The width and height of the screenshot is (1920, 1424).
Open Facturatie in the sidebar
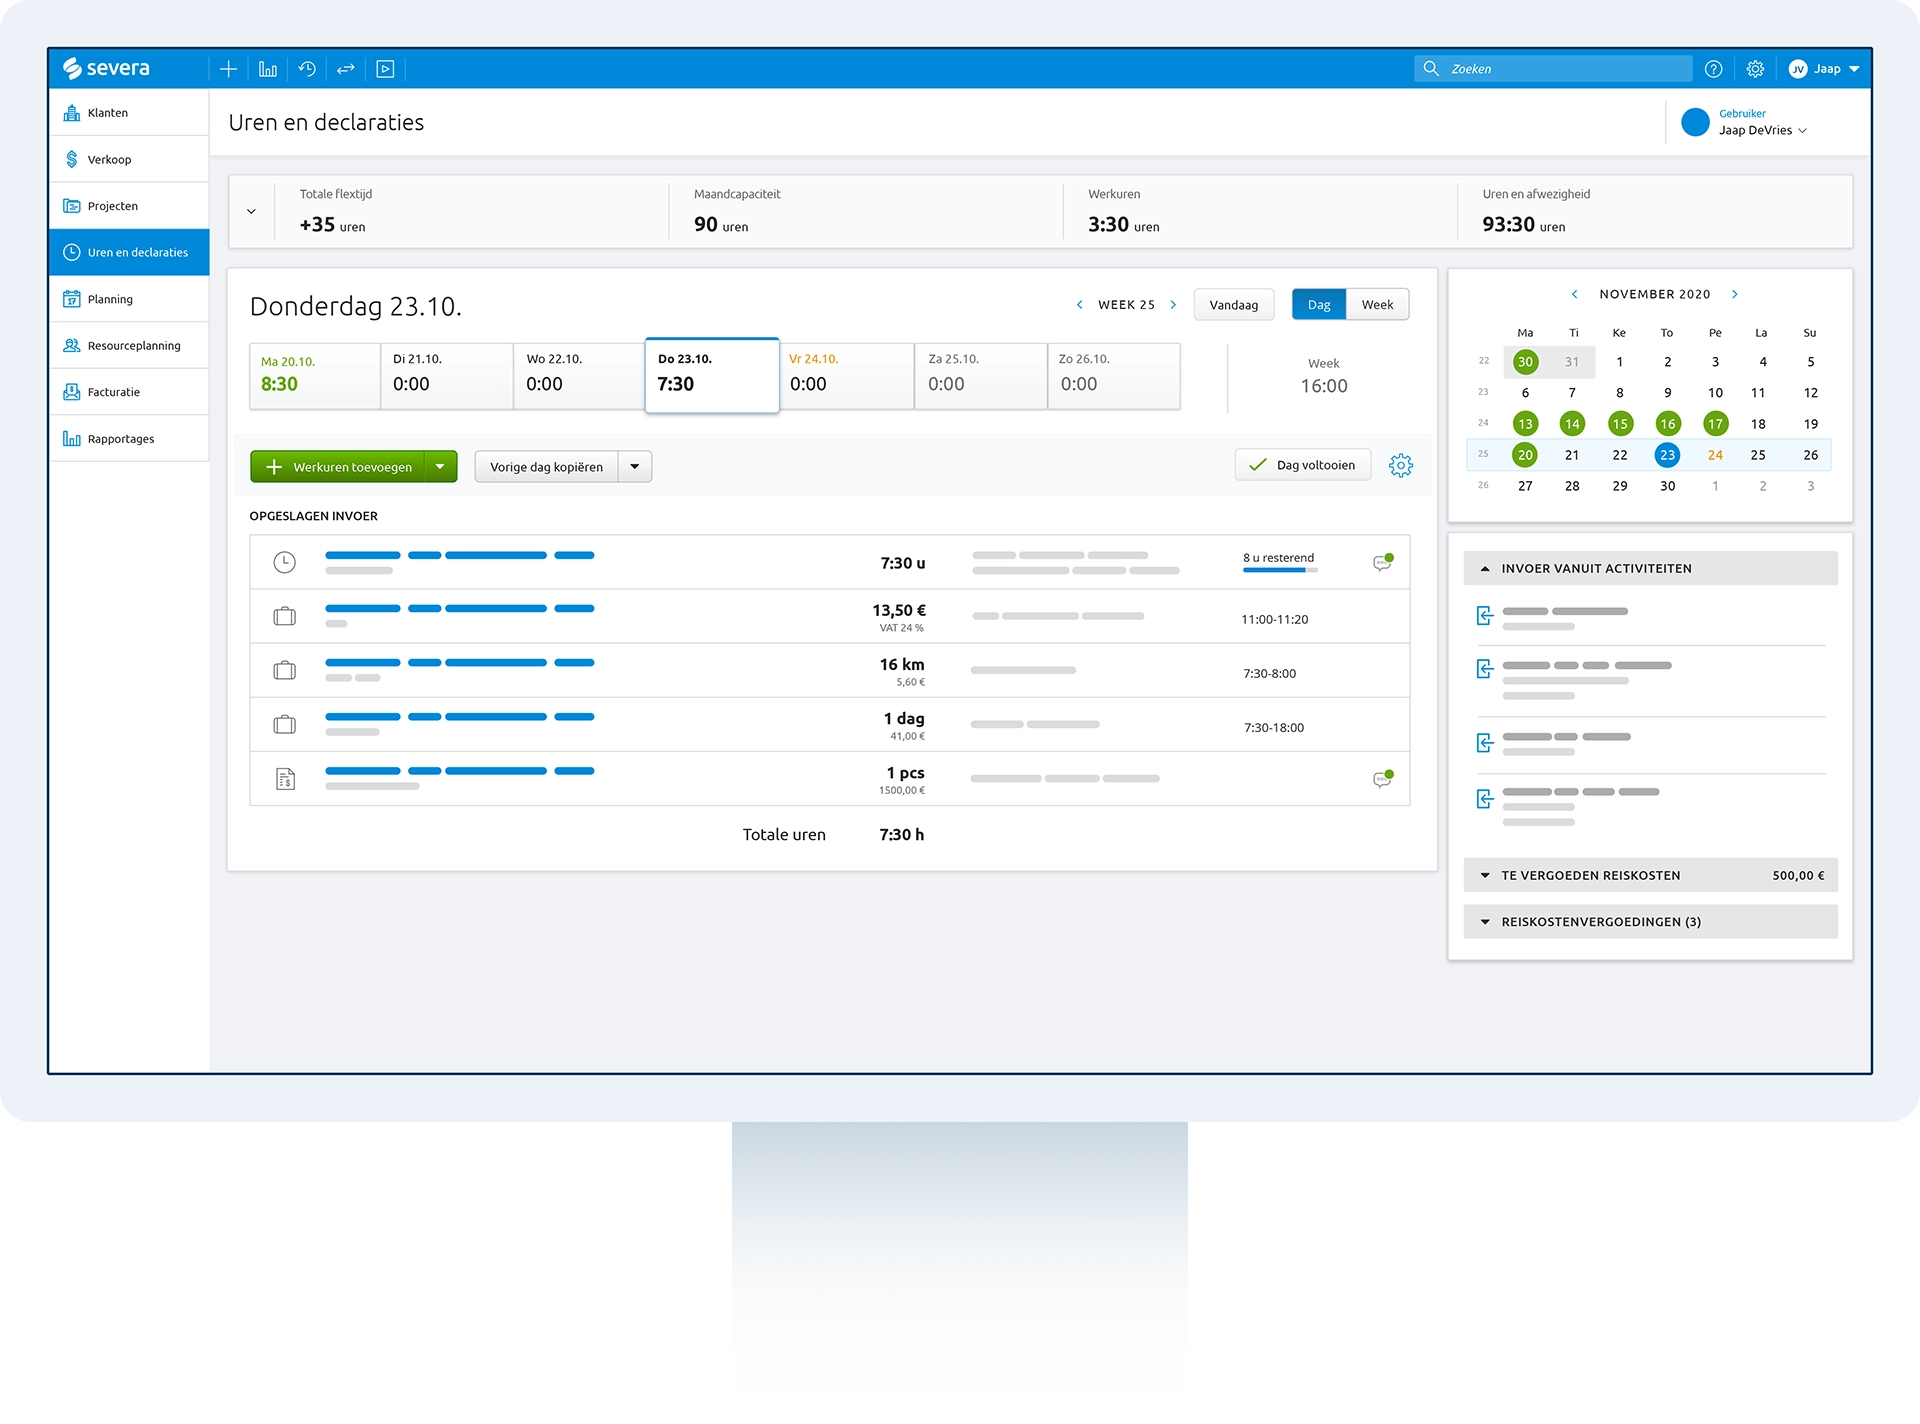tap(113, 392)
